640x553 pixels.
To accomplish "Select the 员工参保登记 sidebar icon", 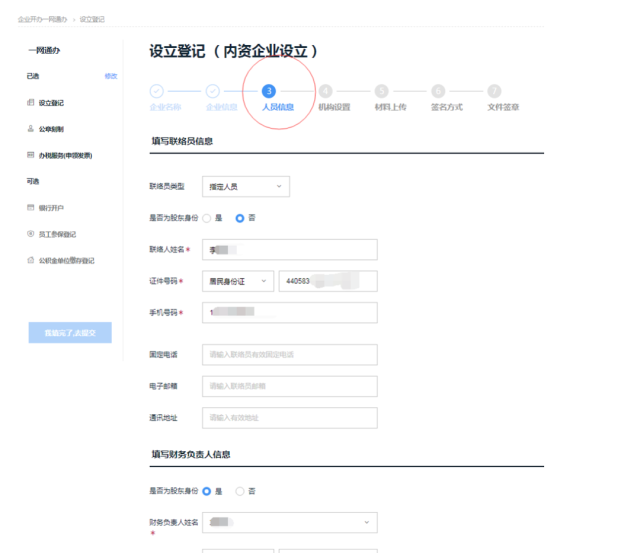I will tap(31, 233).
